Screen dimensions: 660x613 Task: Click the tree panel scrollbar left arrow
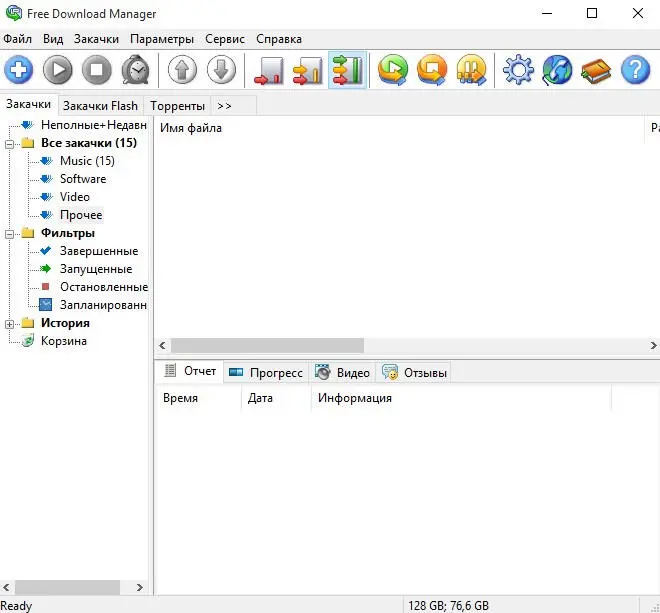point(7,587)
